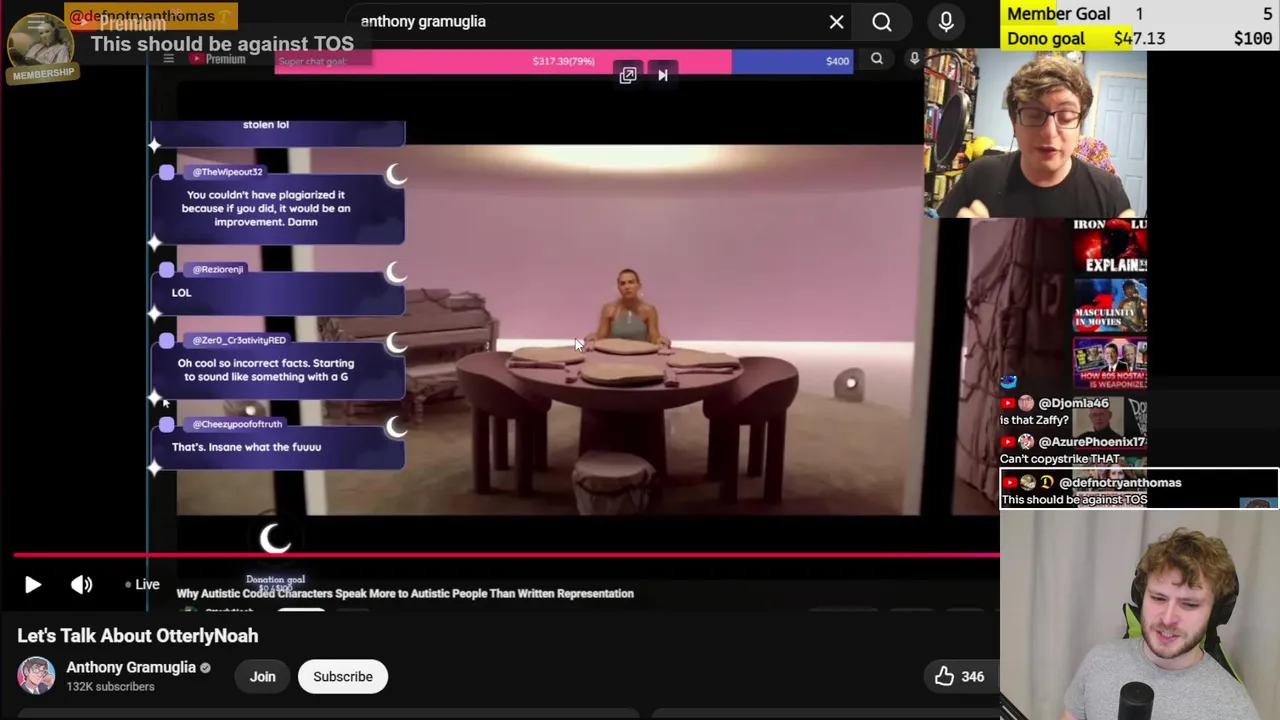The height and width of the screenshot is (720, 1280).
Task: Click the Donation goal moon icon
Action: (x=275, y=541)
